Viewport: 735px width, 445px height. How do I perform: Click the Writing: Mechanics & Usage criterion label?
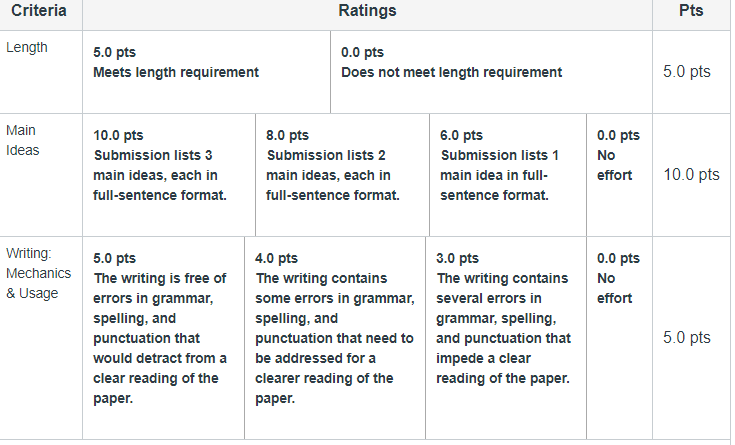coord(38,273)
